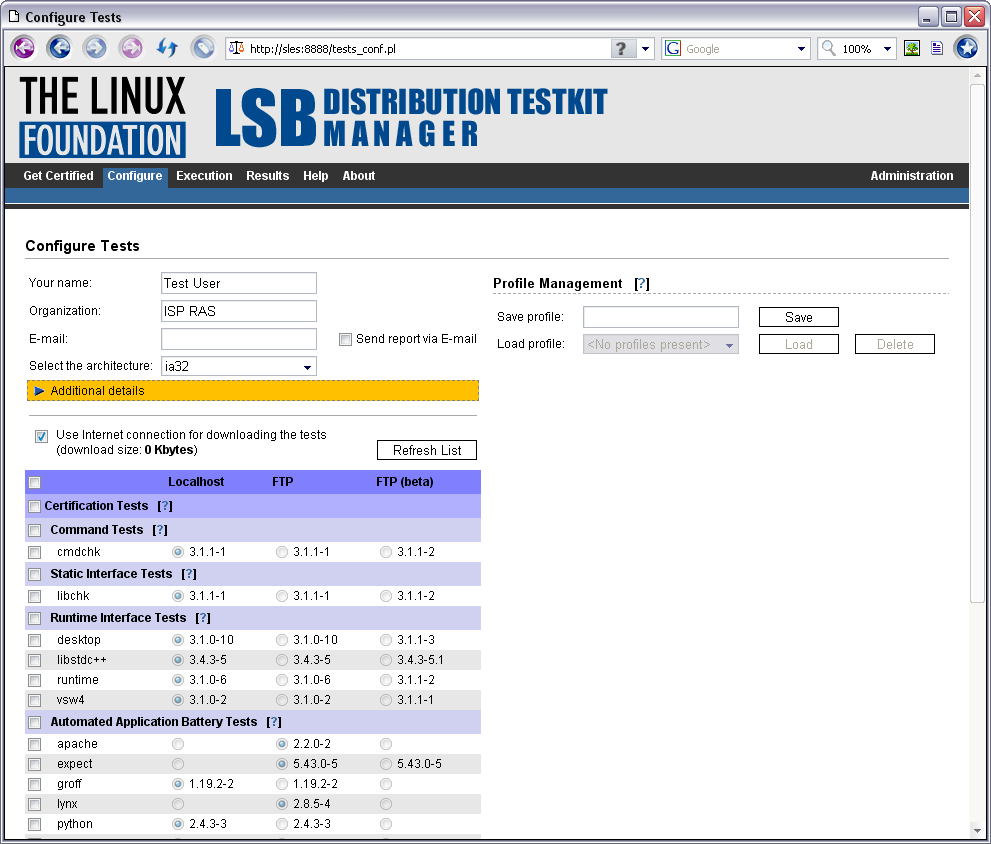Open help for Runtime Interface Tests
Viewport: 991px width, 844px height.
tap(203, 618)
